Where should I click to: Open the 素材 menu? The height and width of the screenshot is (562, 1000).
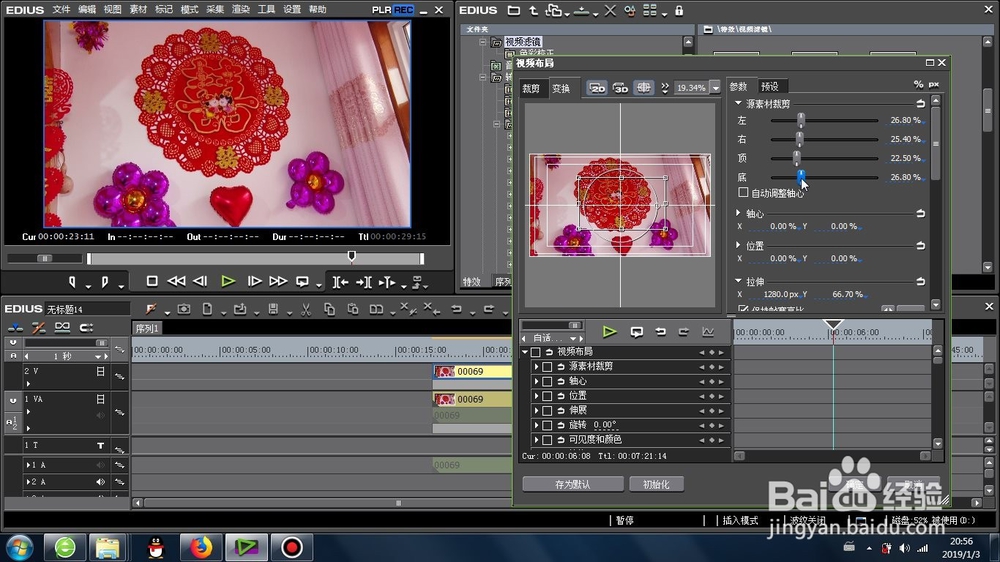coord(138,10)
